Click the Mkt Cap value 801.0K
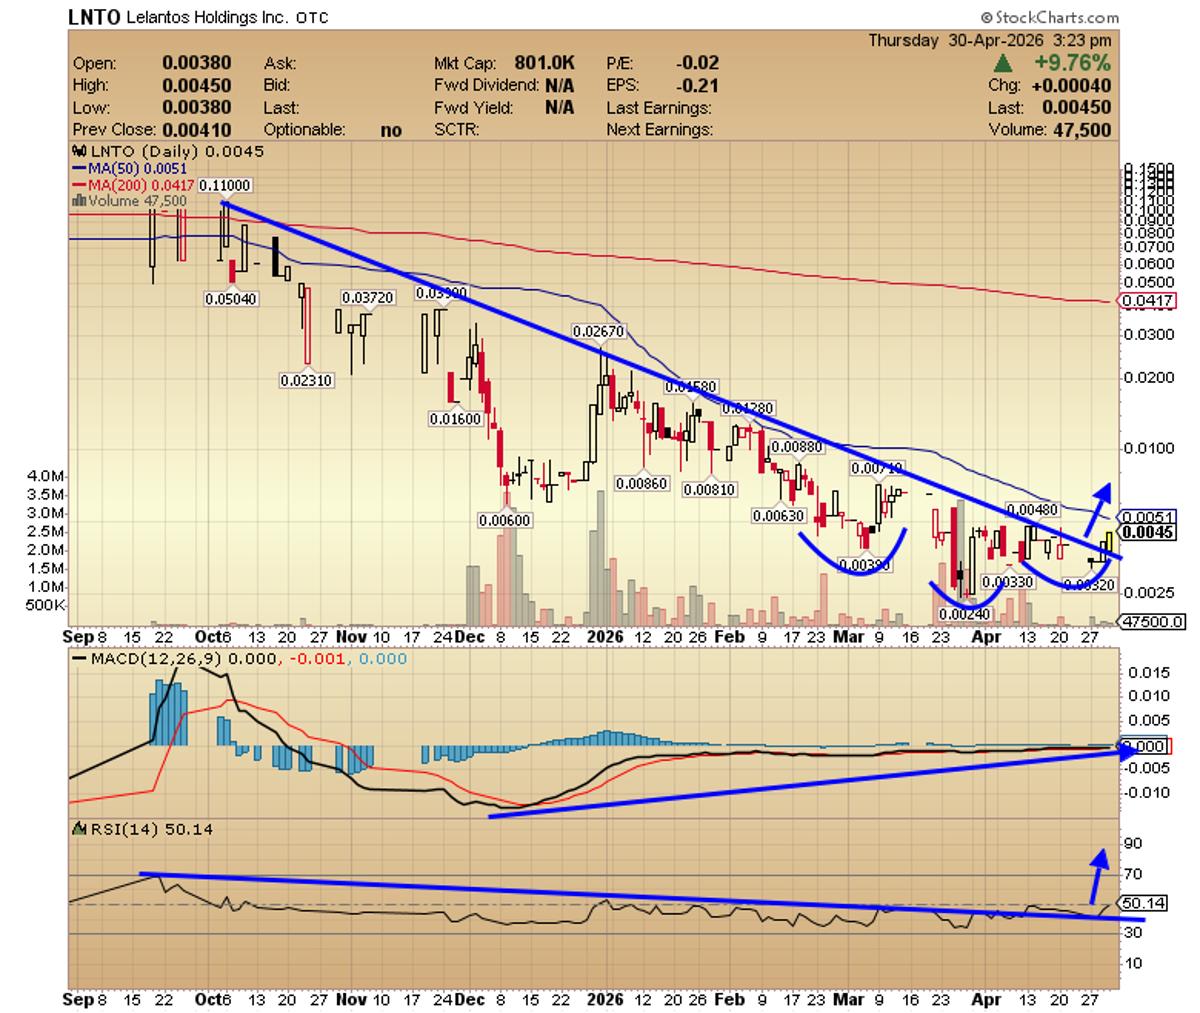 point(545,63)
